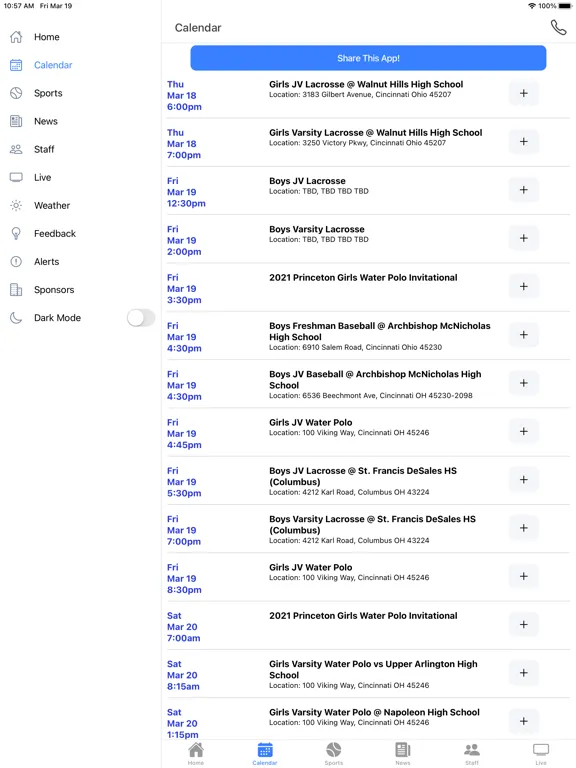Viewport: 576px width, 768px height.
Task: Click the Wi-Fi icon in status bar
Action: [532, 6]
